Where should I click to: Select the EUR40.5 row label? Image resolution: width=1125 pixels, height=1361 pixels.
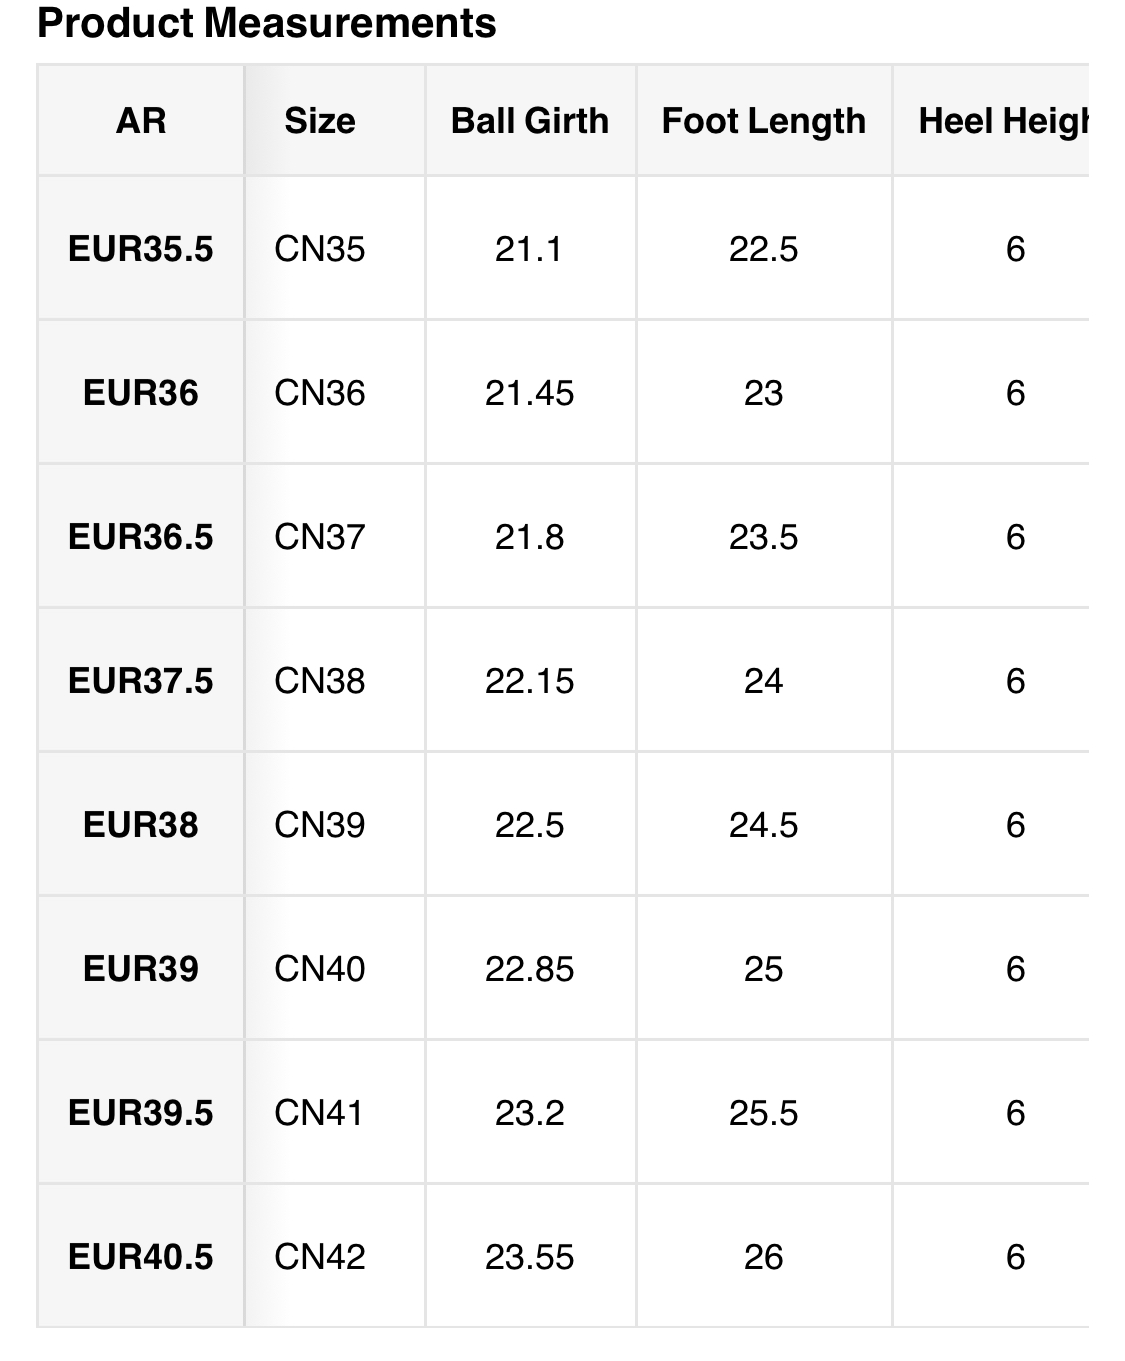(141, 1257)
